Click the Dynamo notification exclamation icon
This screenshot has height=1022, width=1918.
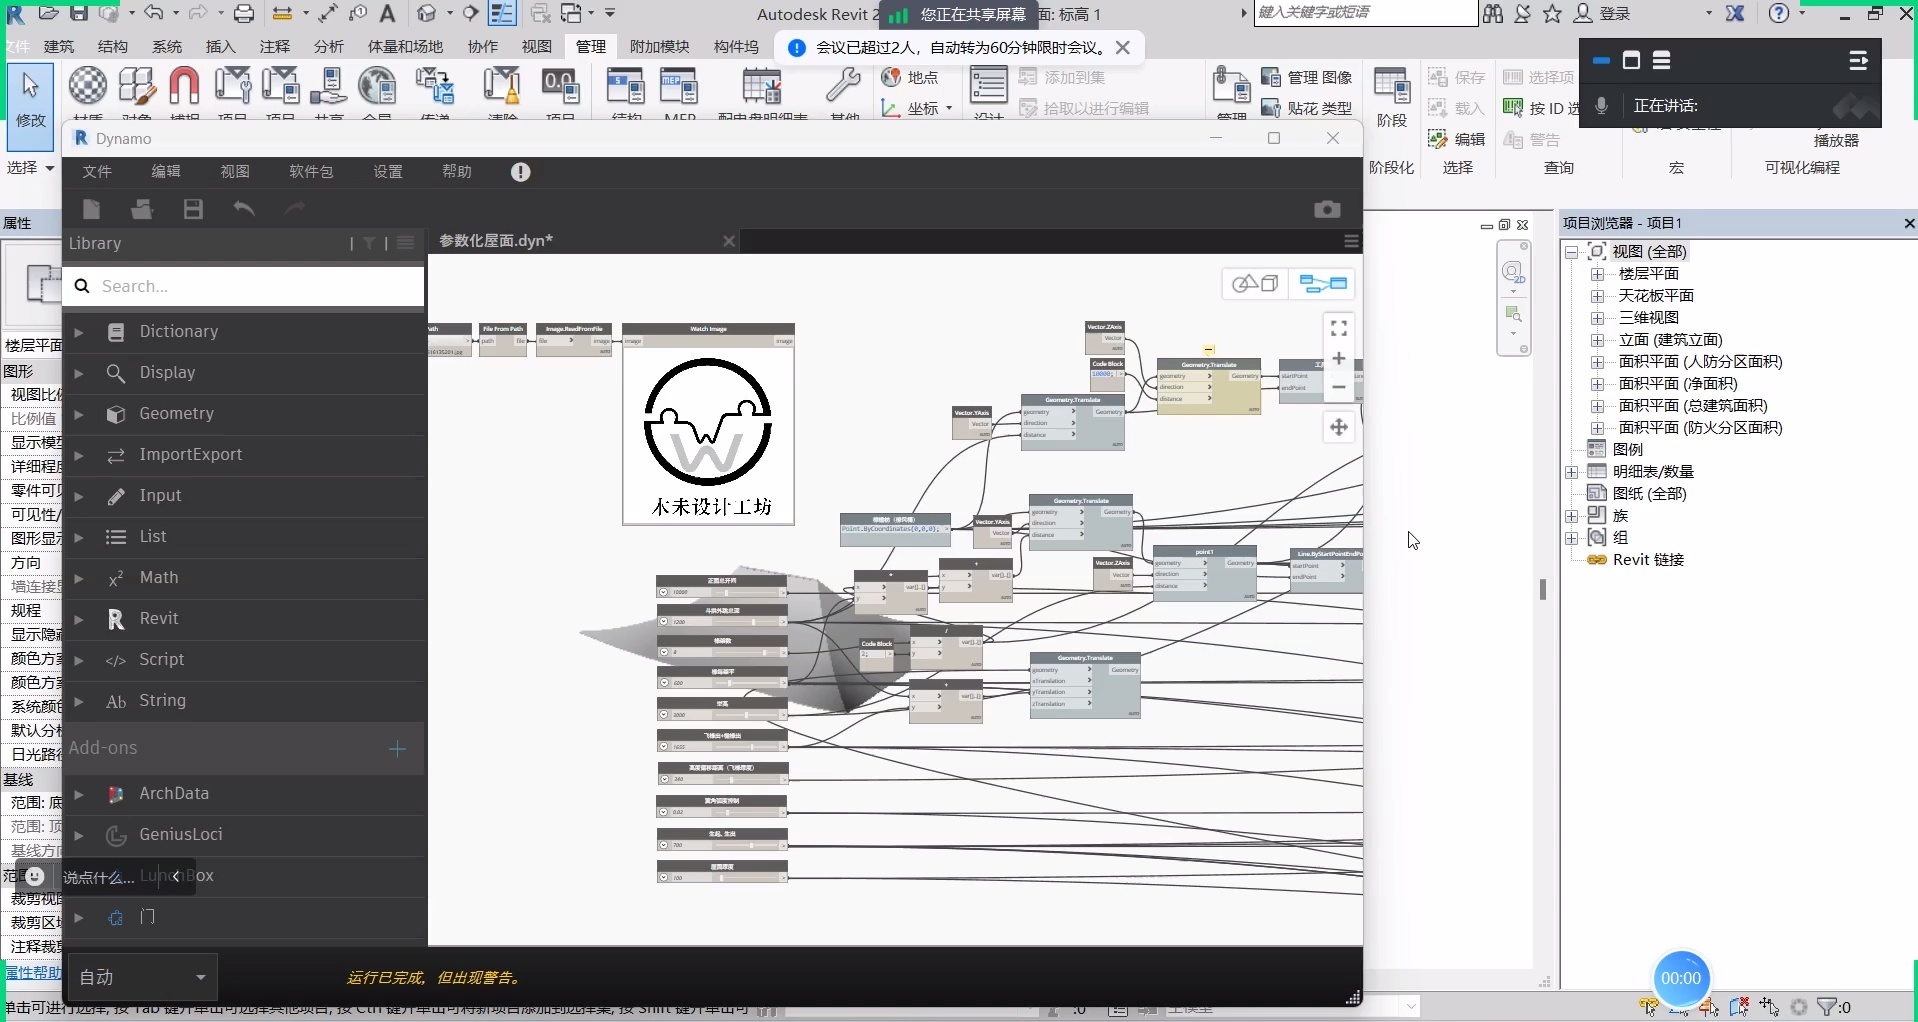tap(520, 172)
